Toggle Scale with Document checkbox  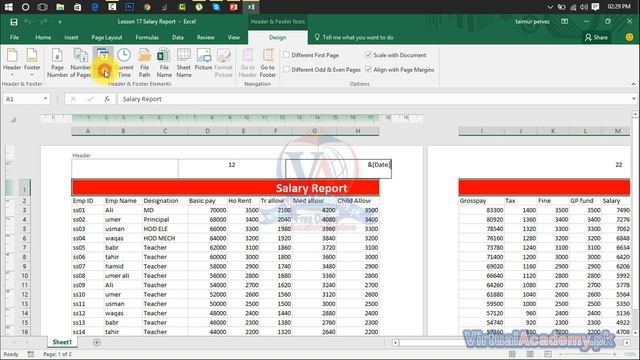369,55
